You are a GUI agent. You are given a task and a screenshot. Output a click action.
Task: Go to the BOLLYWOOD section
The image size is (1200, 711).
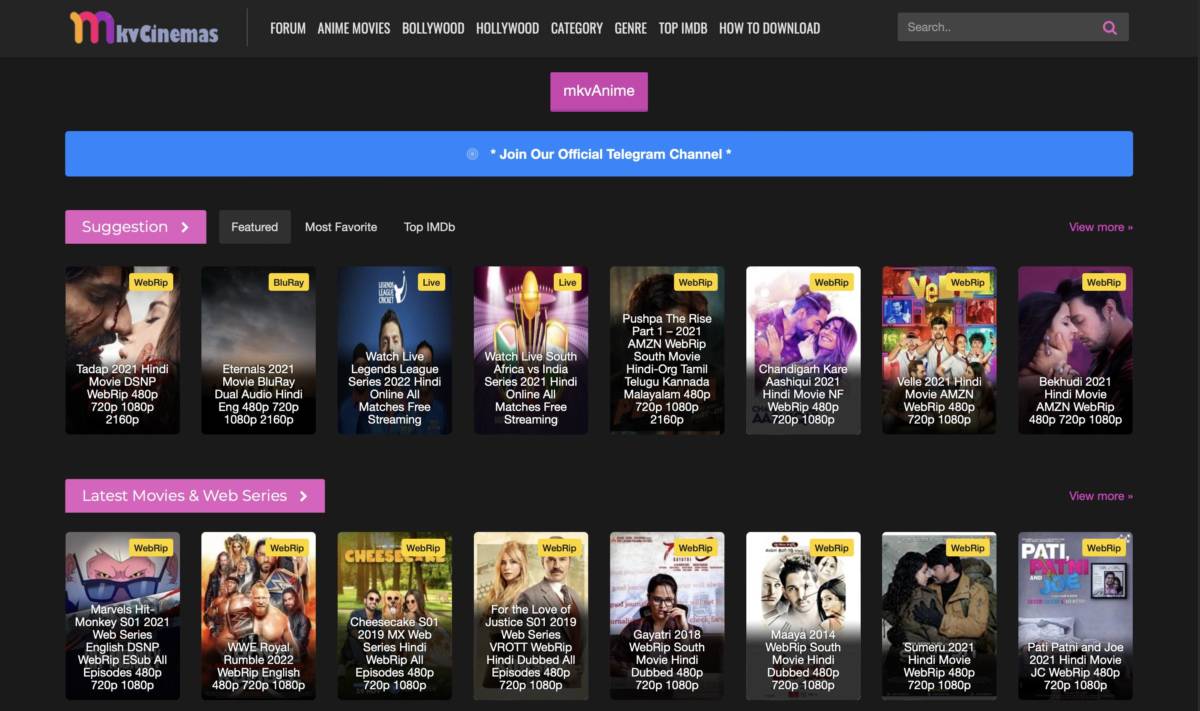(x=433, y=28)
